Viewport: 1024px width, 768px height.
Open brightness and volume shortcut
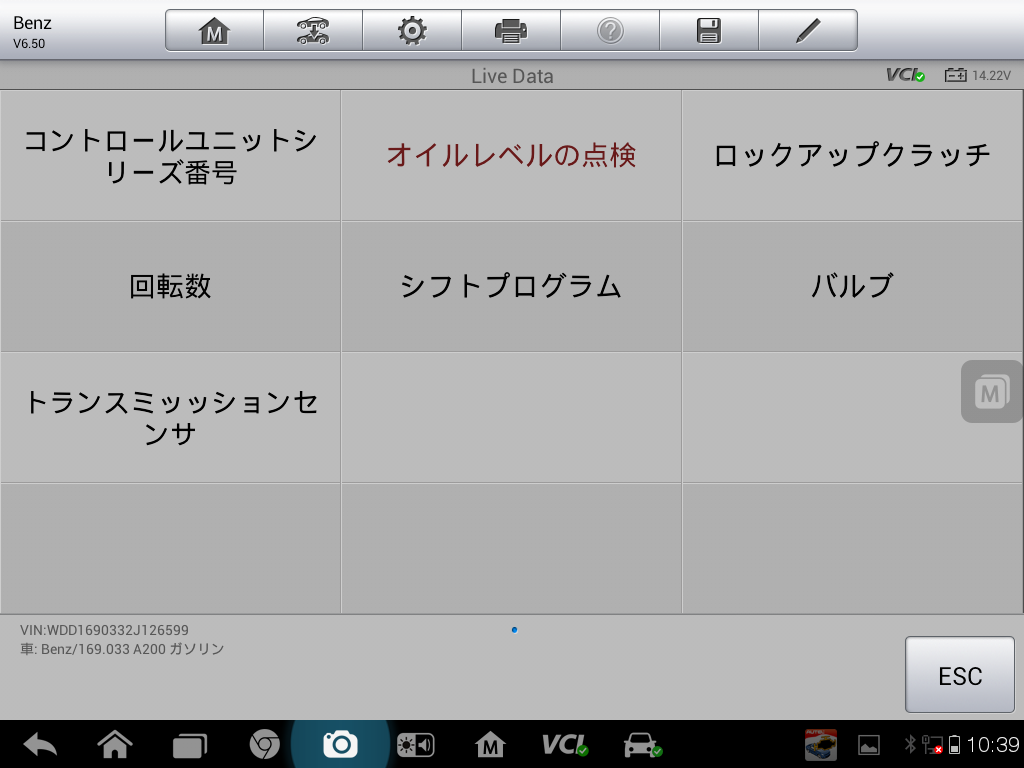click(415, 745)
